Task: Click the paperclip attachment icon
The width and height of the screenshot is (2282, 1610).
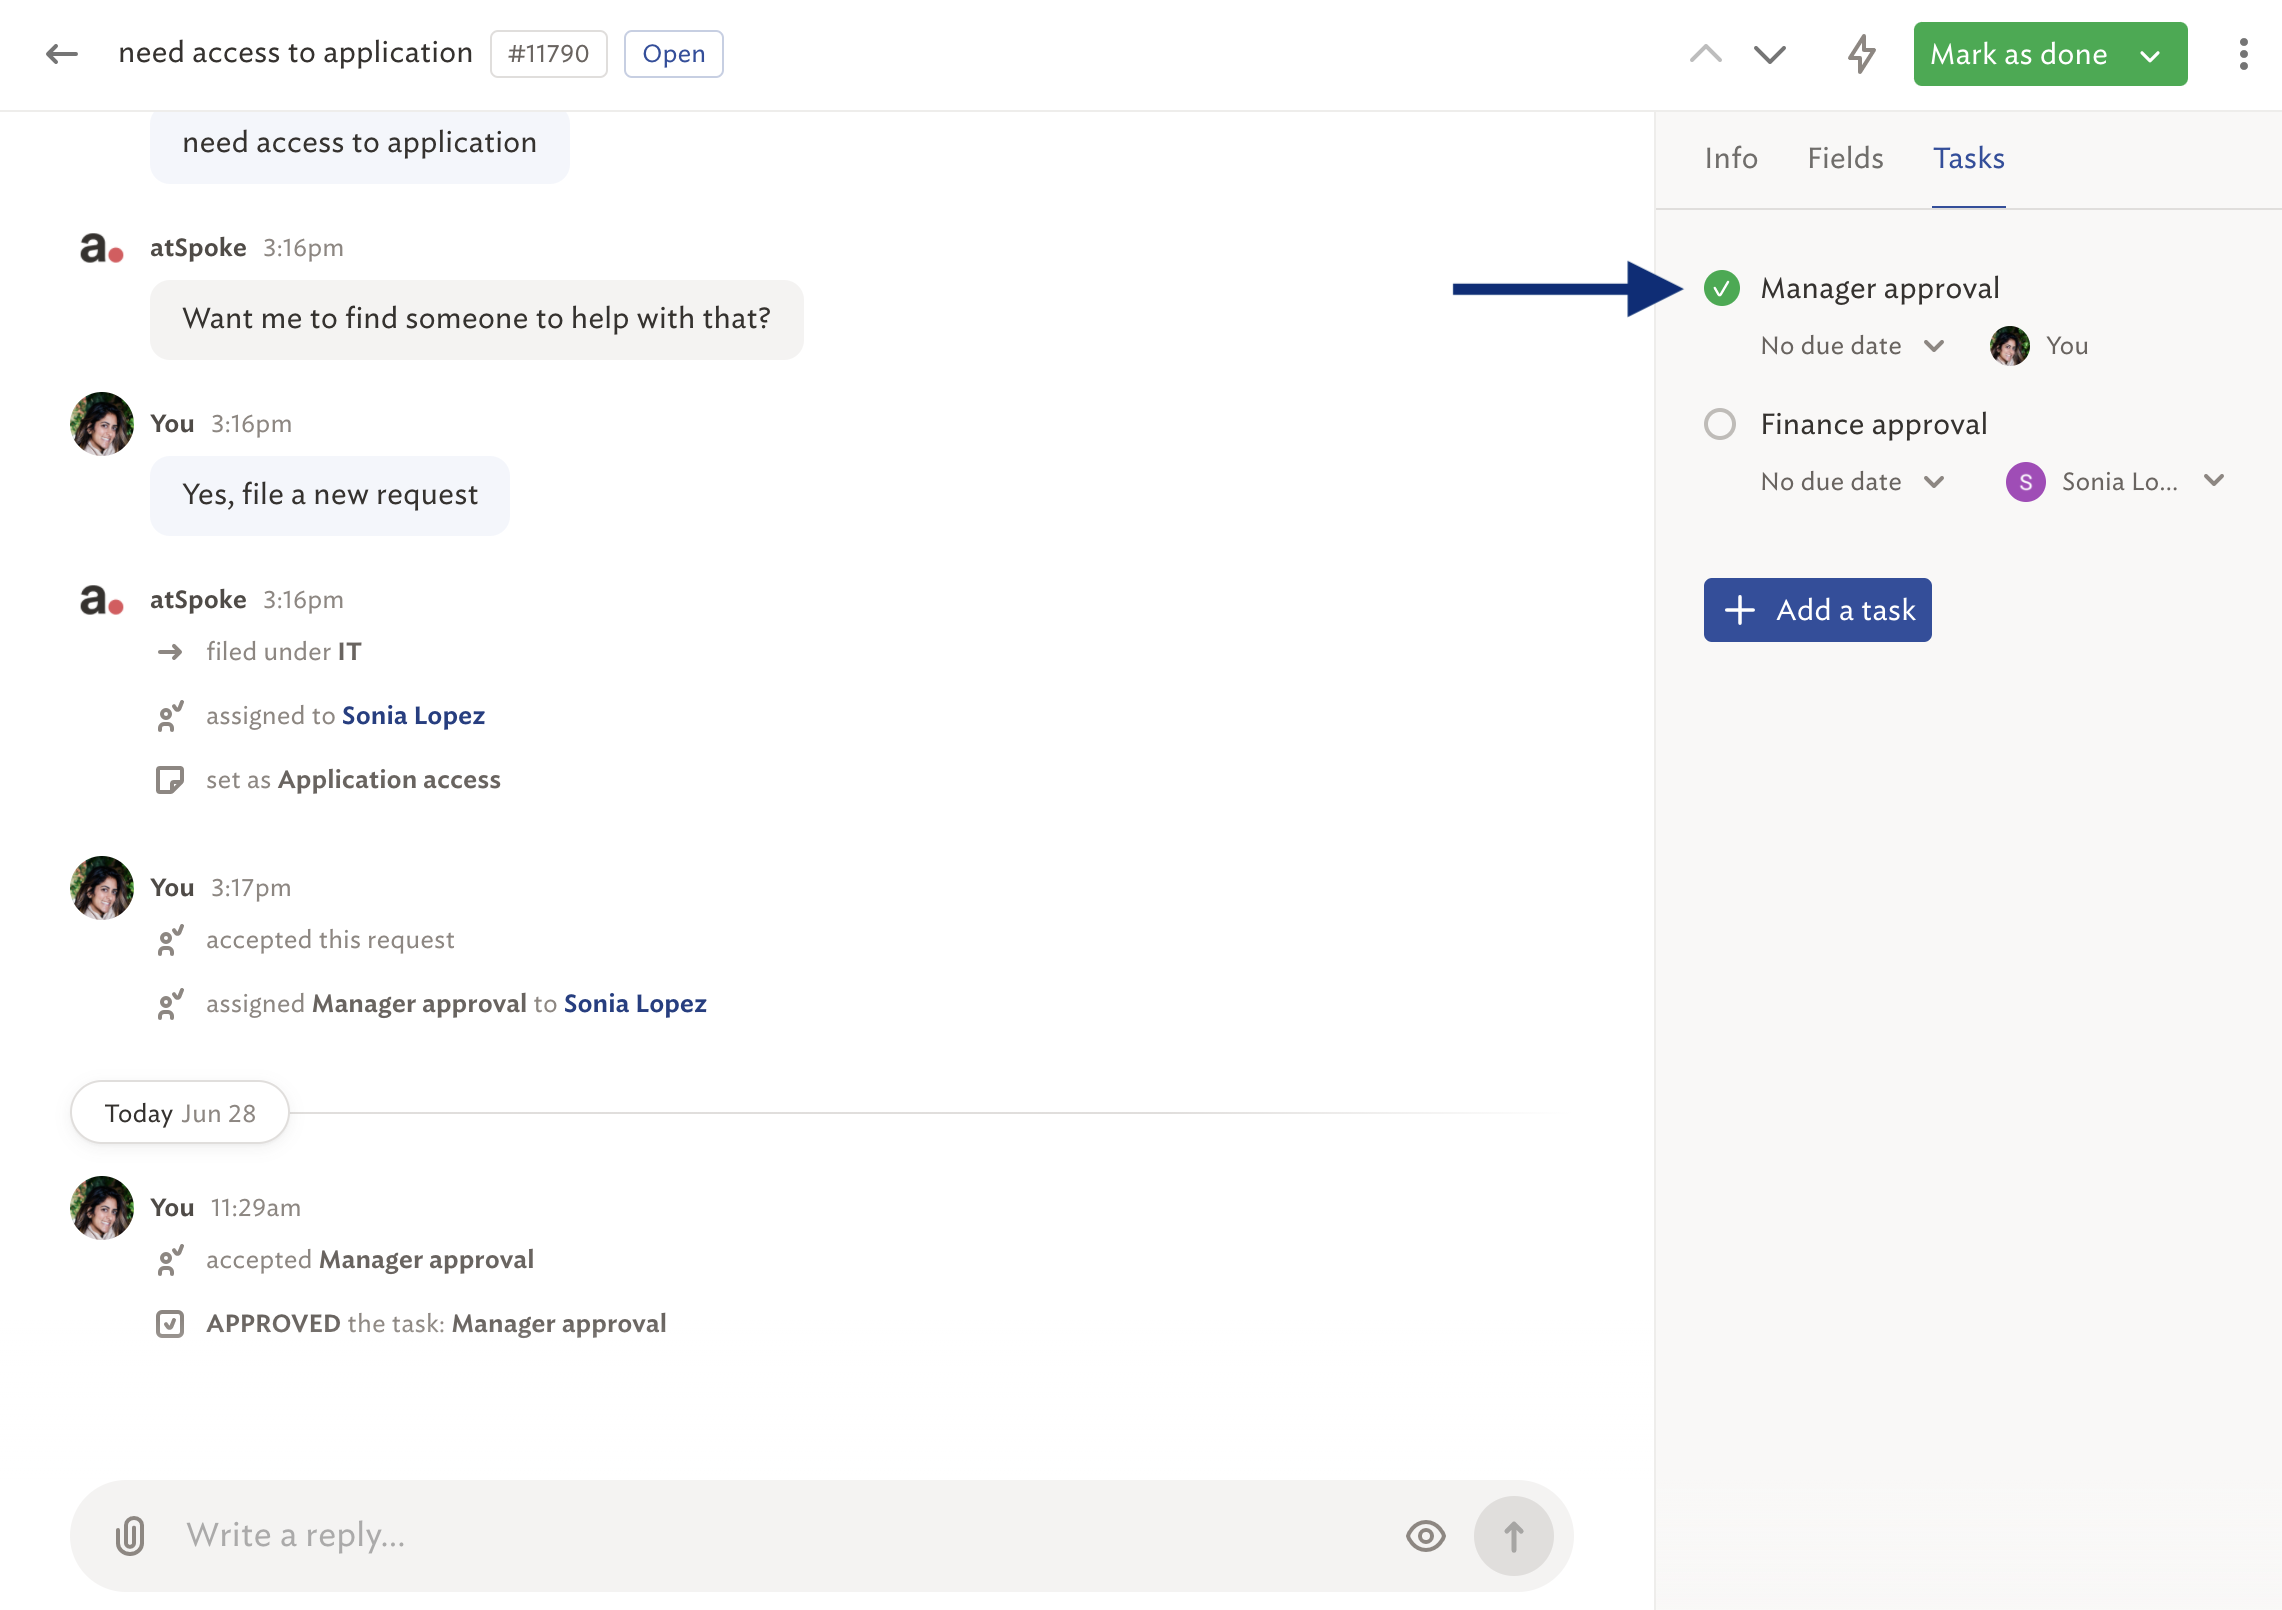Action: click(x=131, y=1535)
